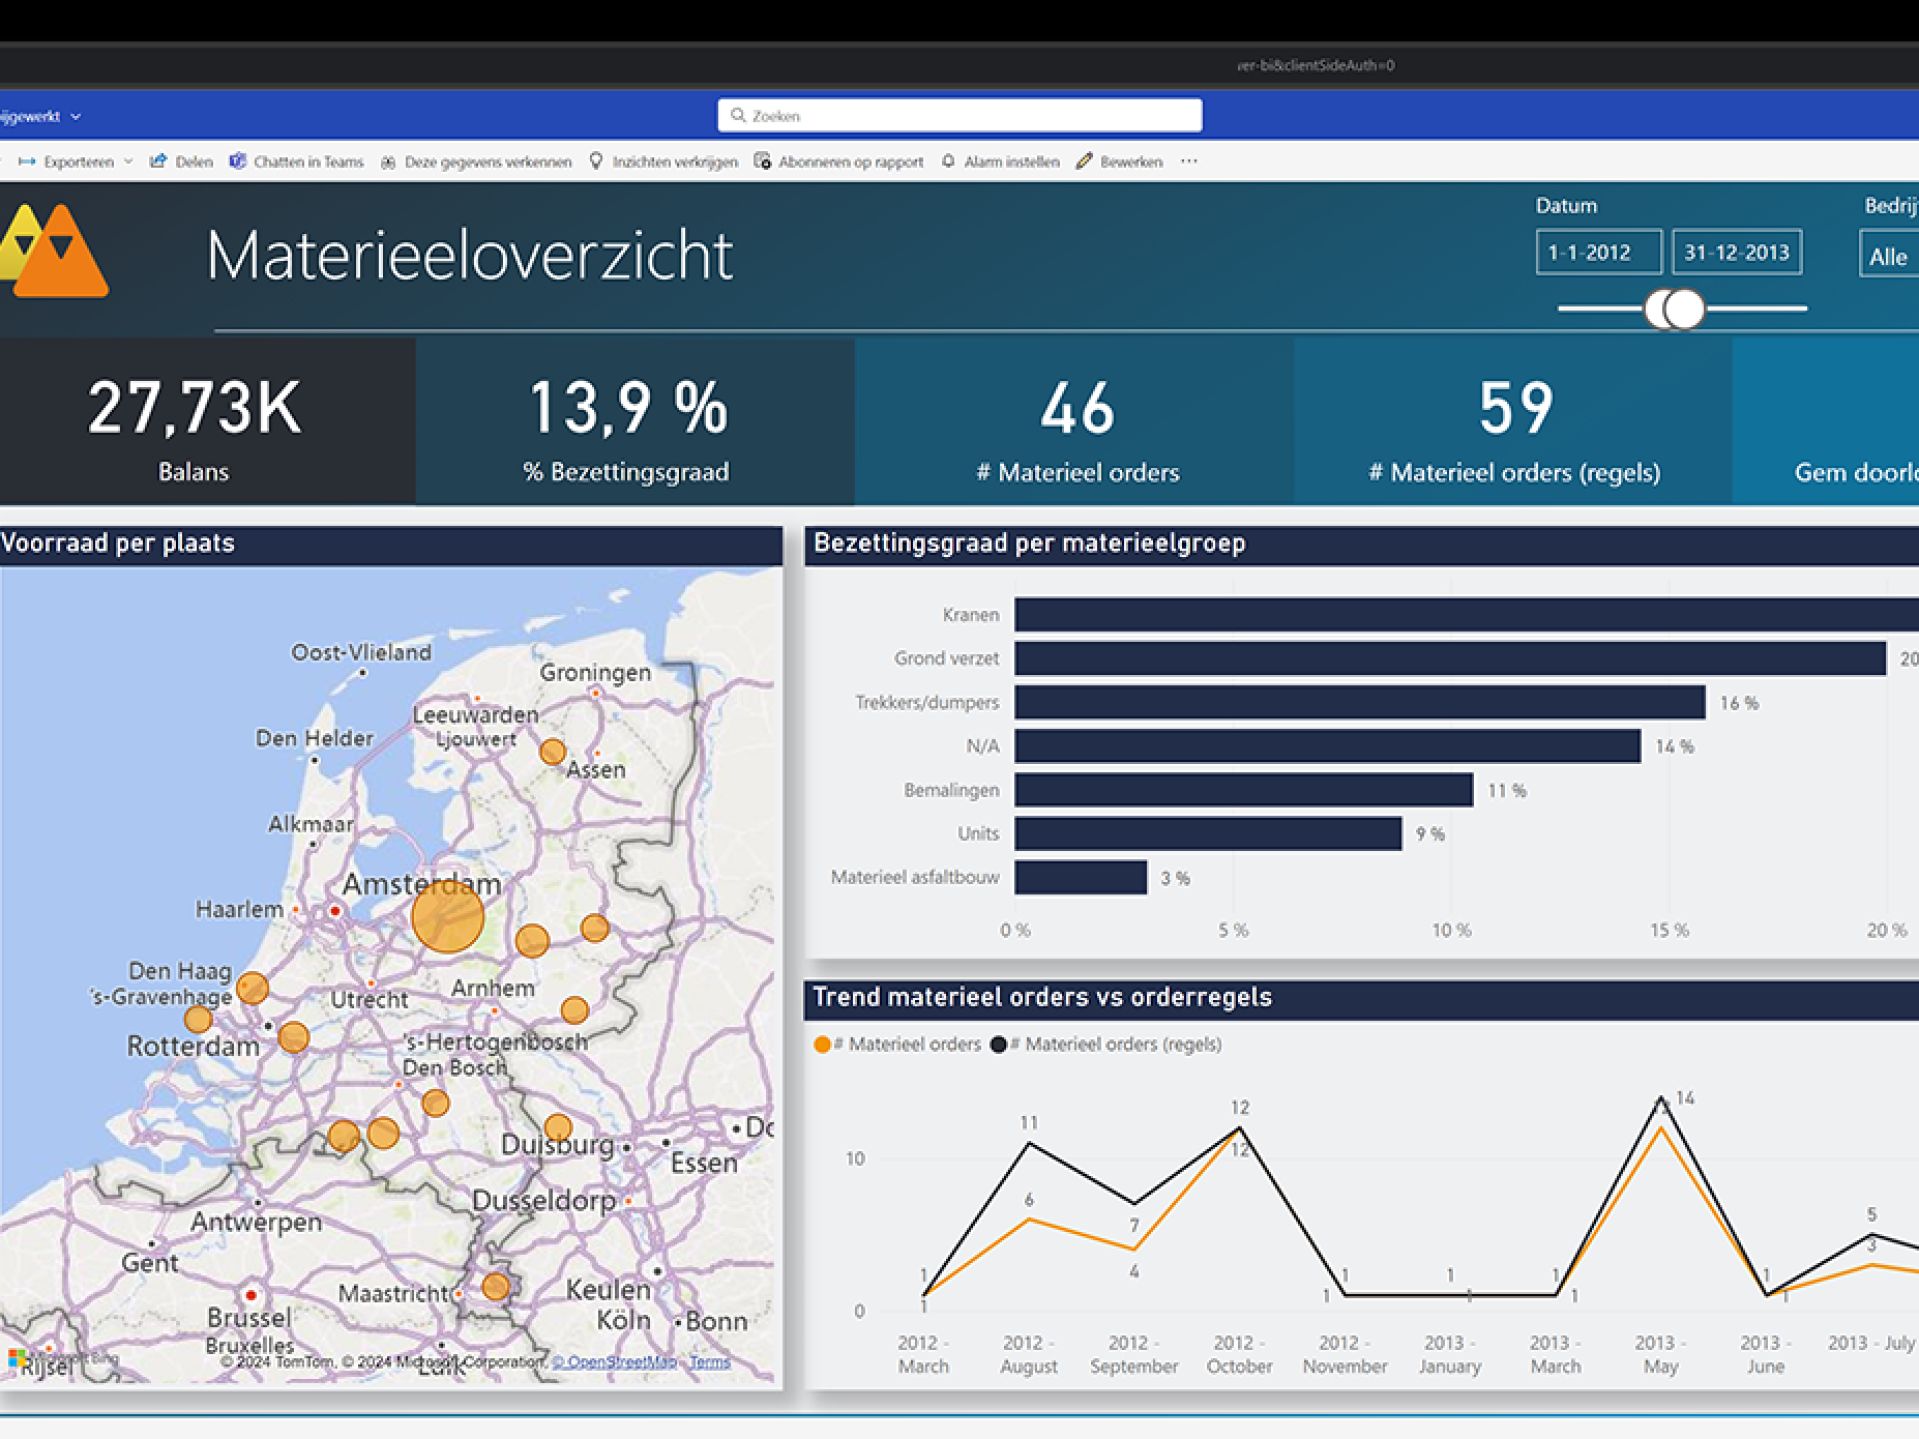Click the Alarm instellen bell icon
Viewport: 1919px width, 1439px height.
(948, 161)
